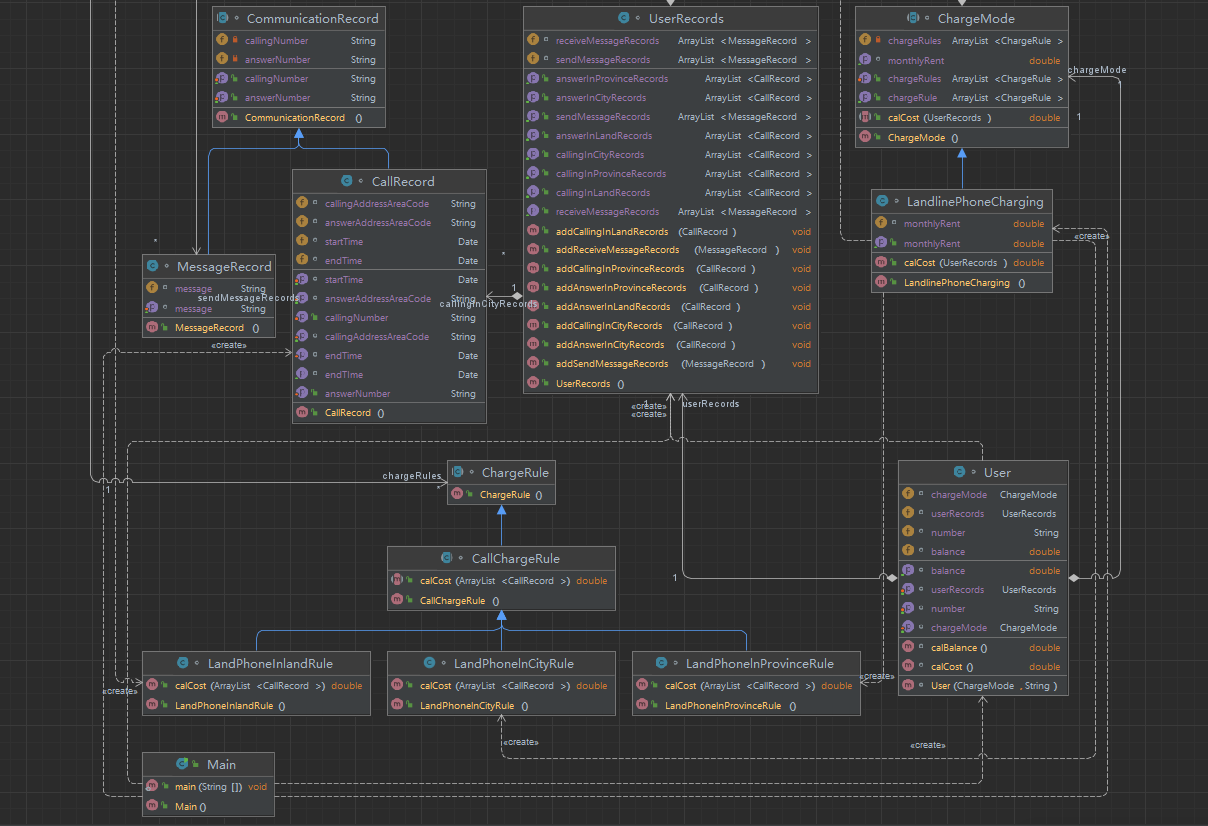Select the User(ChargeMode, String) constructor row

[x=983, y=686]
